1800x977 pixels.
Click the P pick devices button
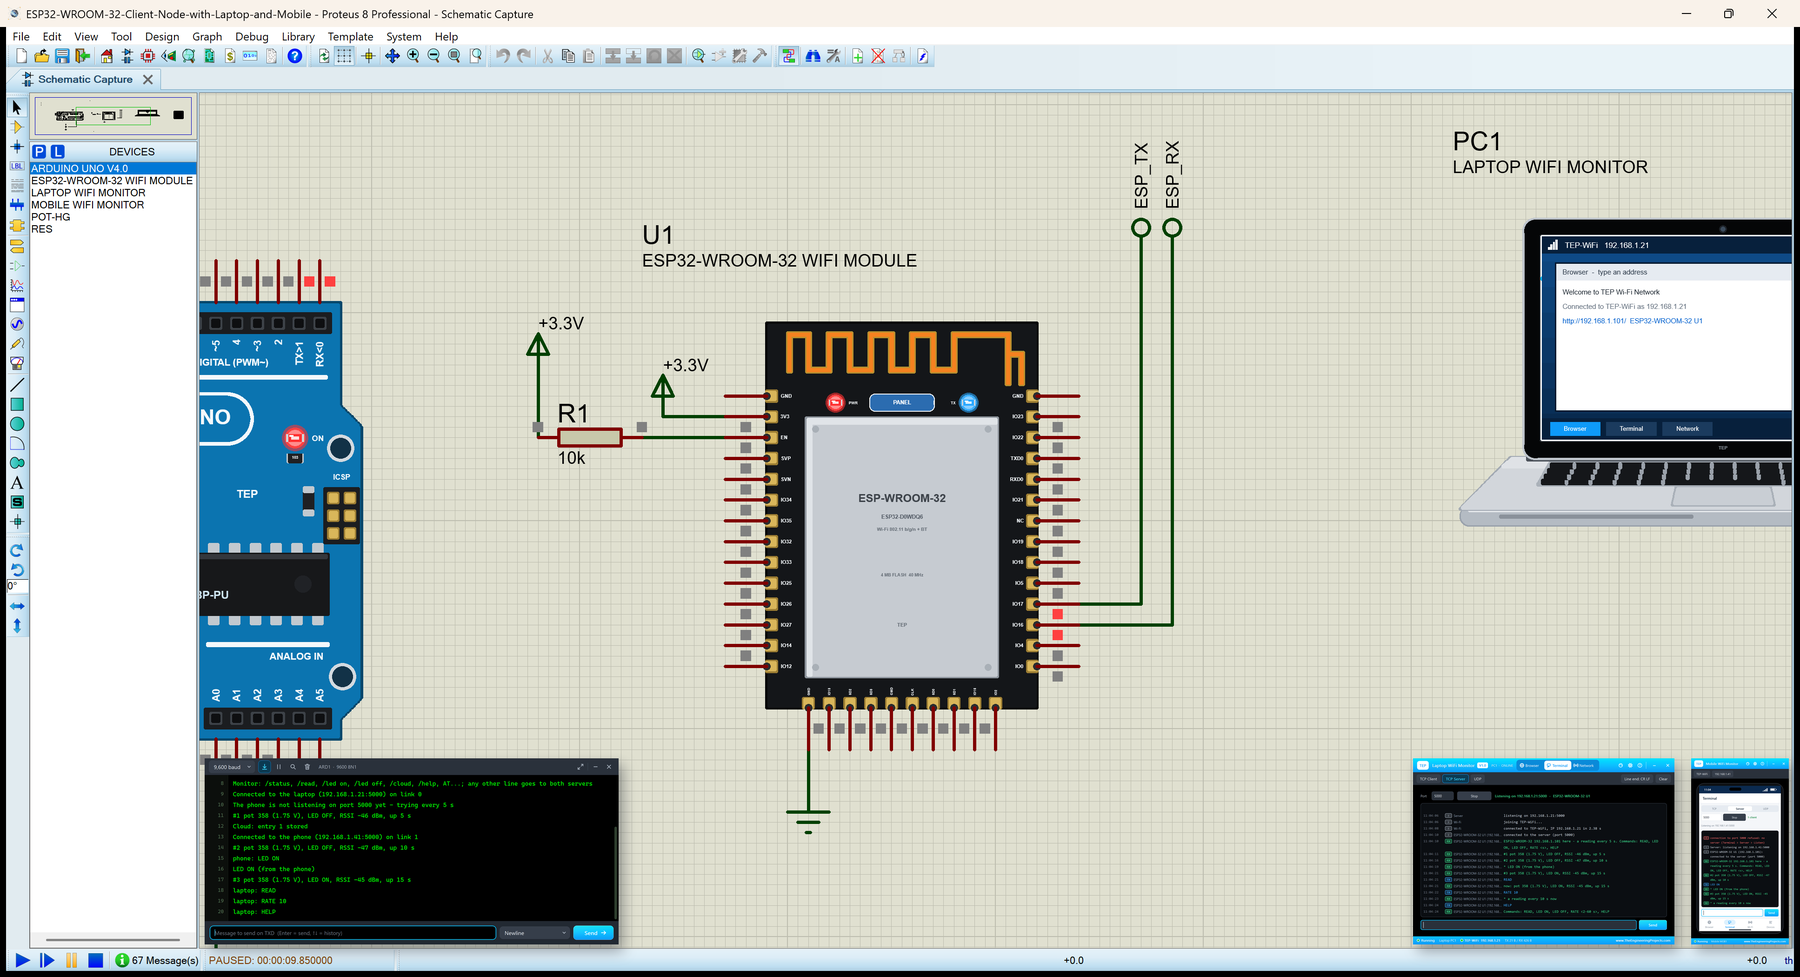39,151
